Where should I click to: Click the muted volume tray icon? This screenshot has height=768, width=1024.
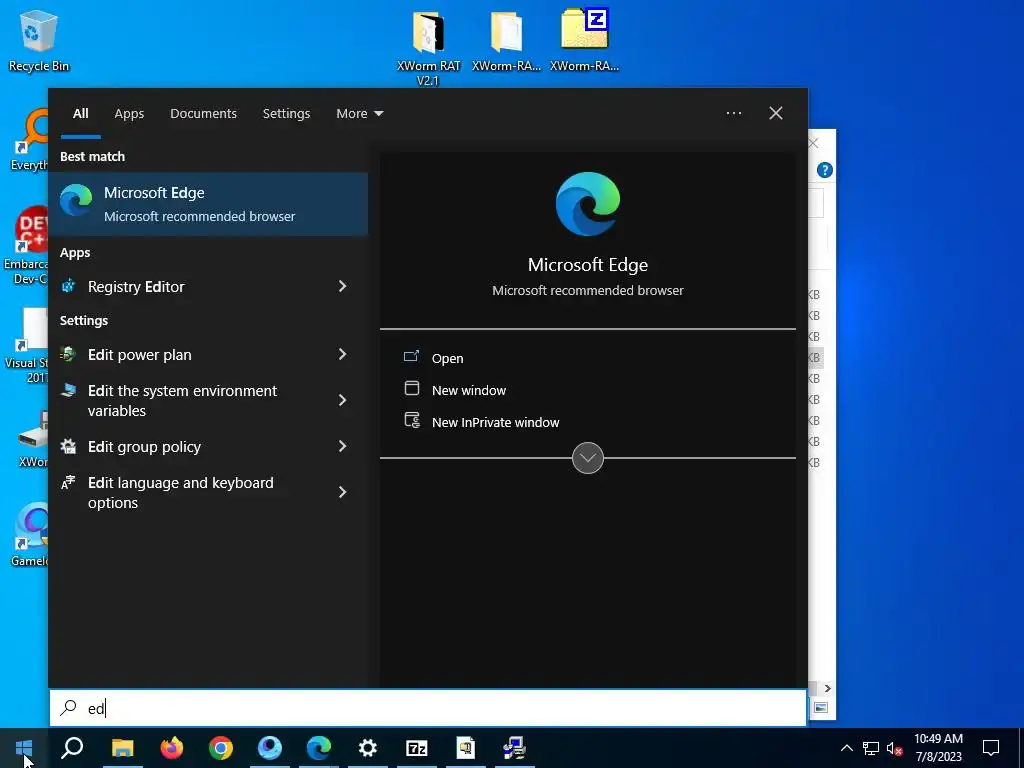pos(894,748)
